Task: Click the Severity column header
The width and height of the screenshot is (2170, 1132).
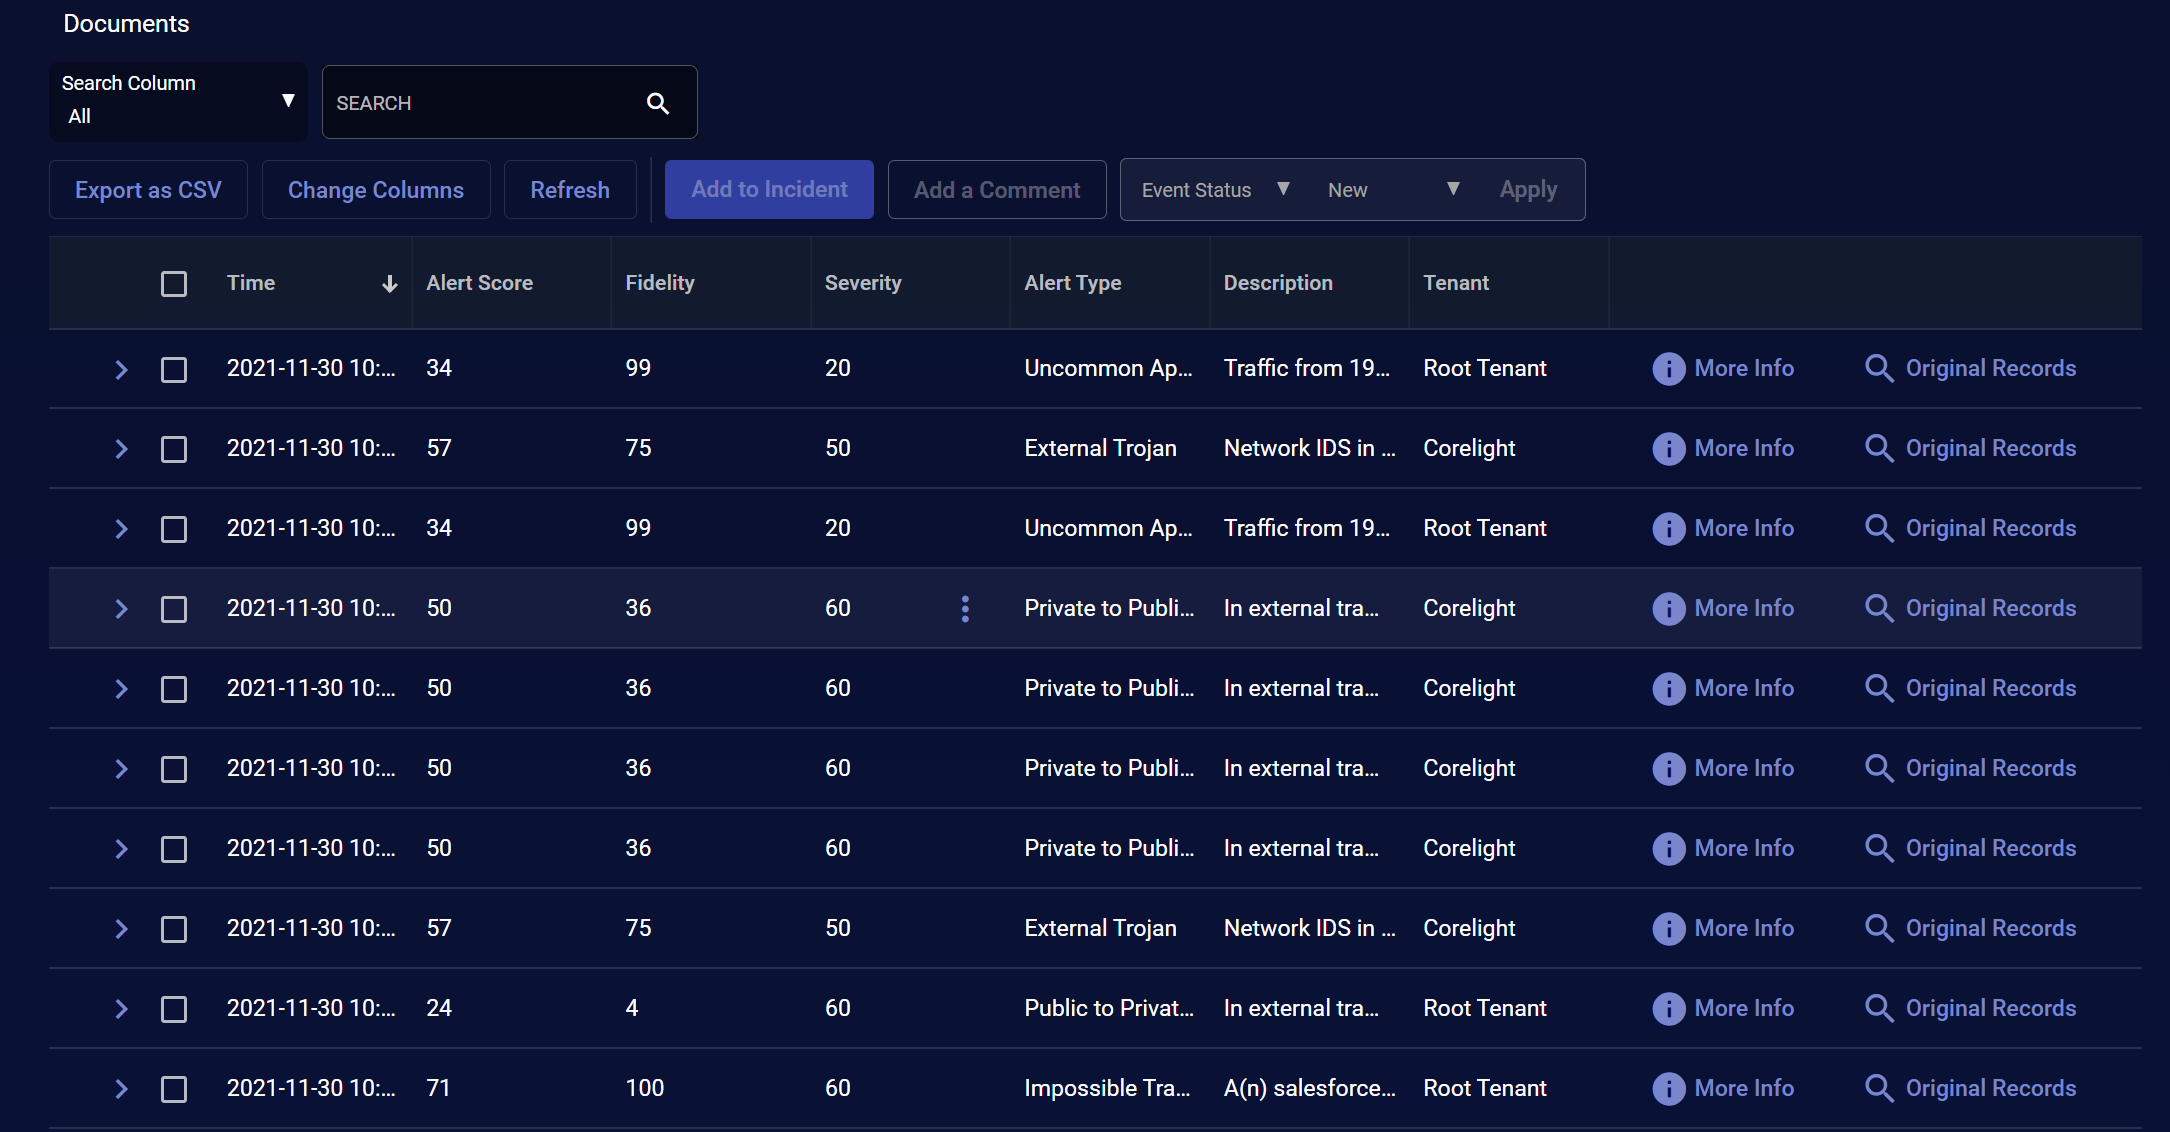Action: click(862, 283)
